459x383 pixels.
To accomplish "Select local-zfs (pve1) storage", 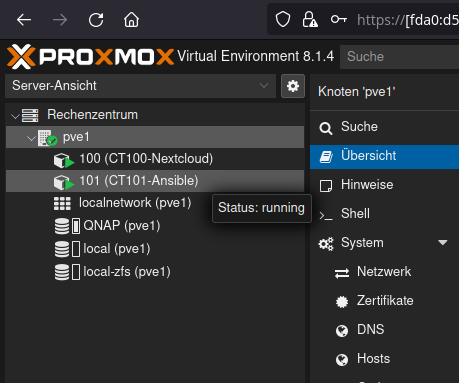I will 127,272.
